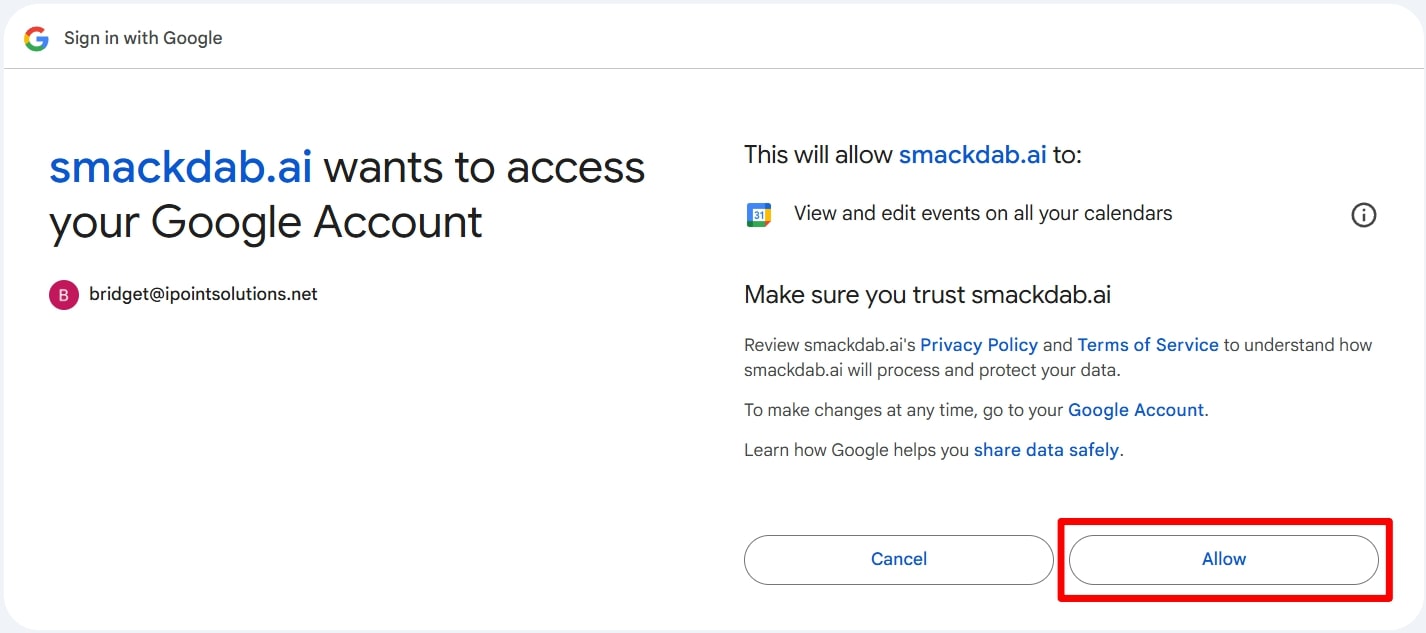The height and width of the screenshot is (633, 1426).
Task: Click the Google 'G' logo
Action: point(37,38)
